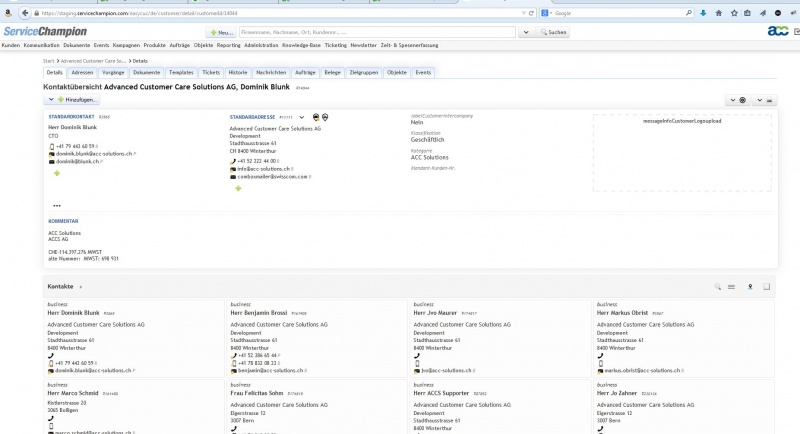Click mail icon next to info@acc-solutions.ch

[x=233, y=169]
